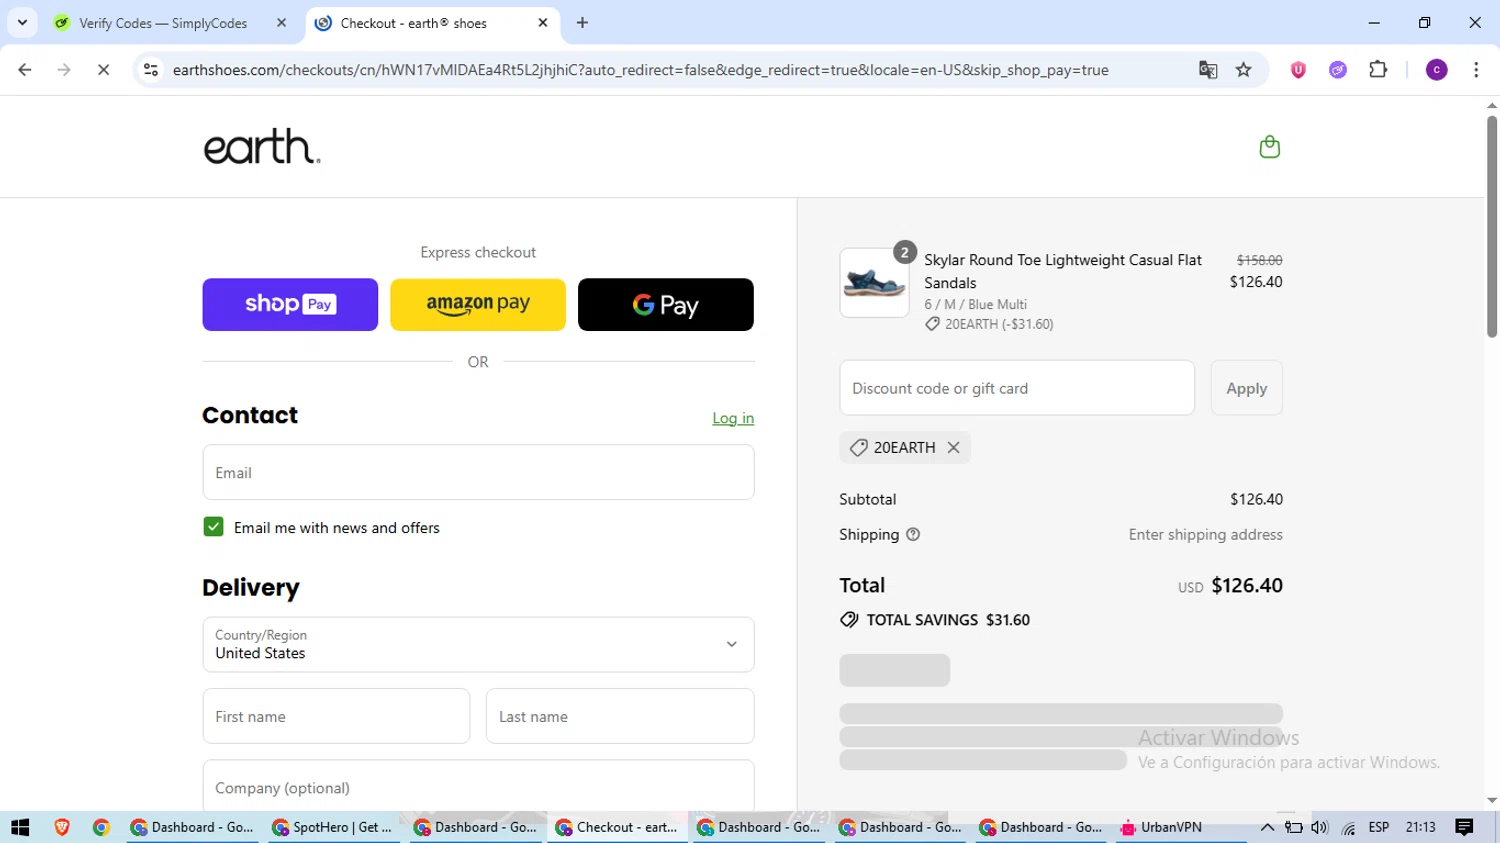Open the Chrome three-dot menu

coord(1476,70)
